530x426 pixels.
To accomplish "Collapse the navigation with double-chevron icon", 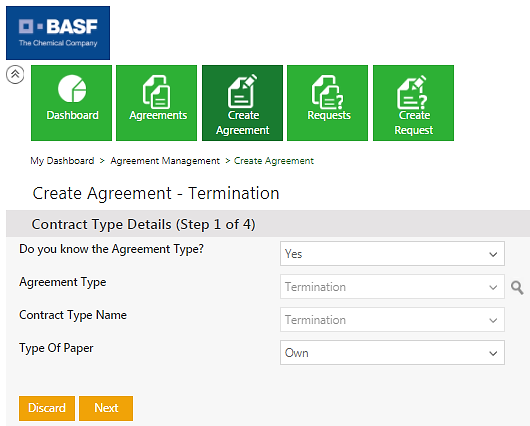I will click(x=15, y=74).
